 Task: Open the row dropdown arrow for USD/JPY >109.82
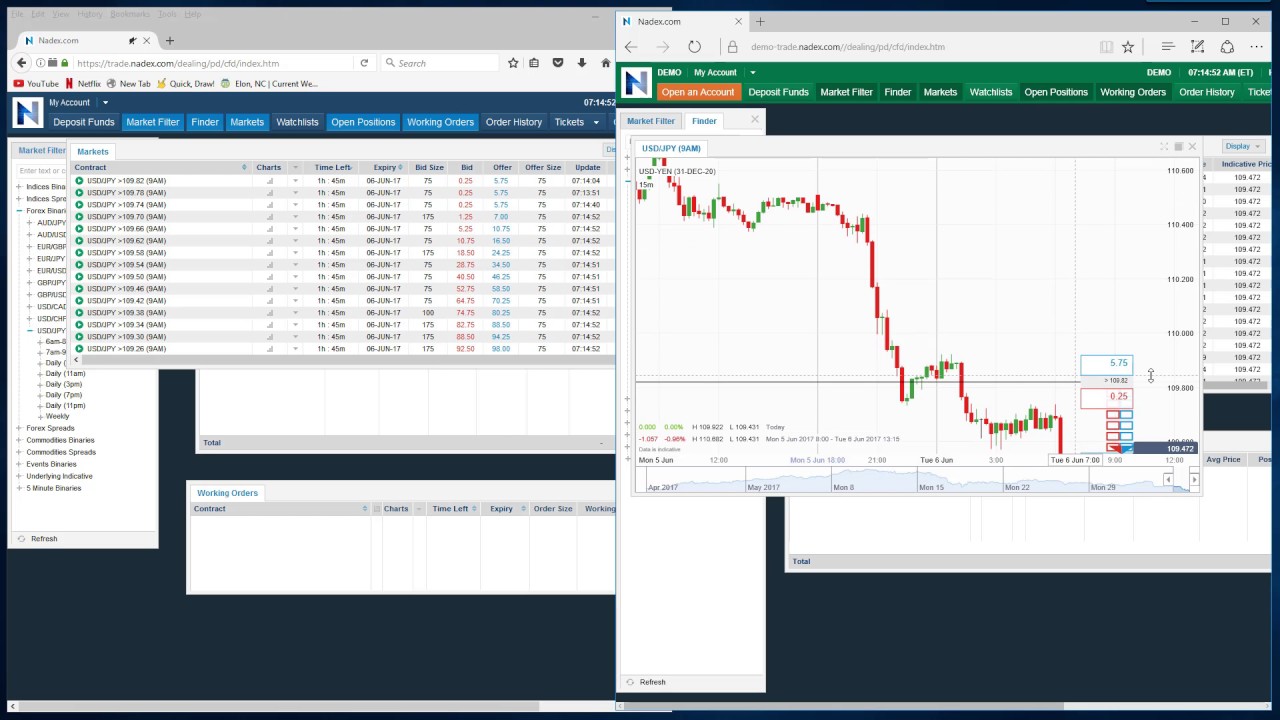(x=295, y=181)
